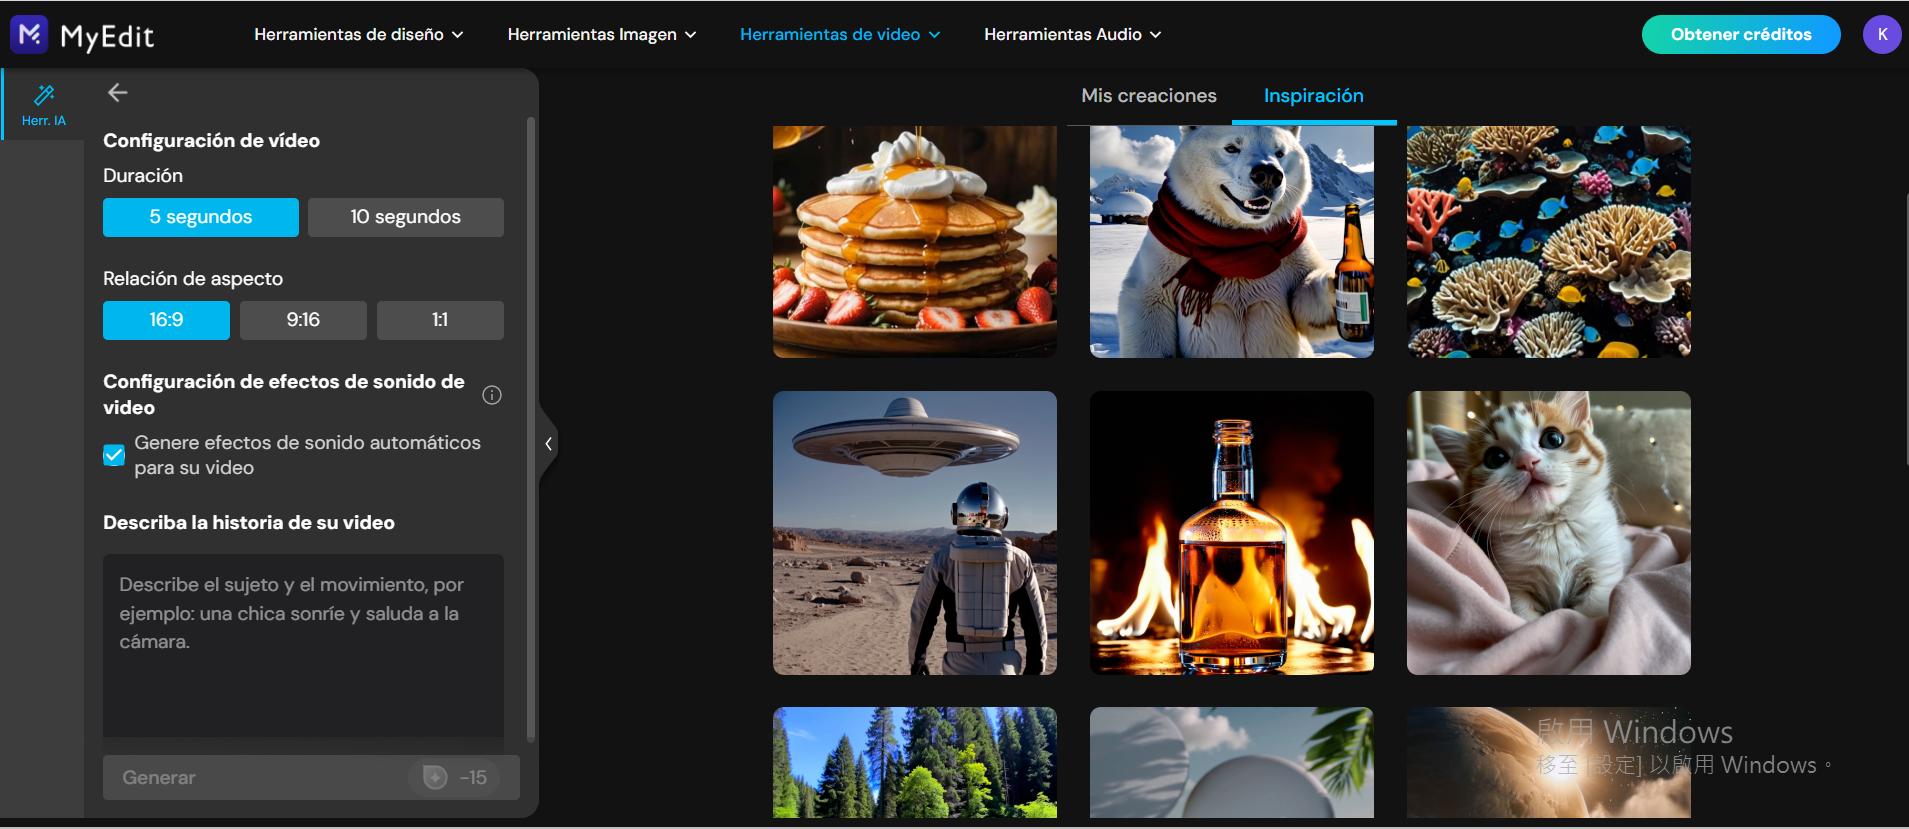
Task: Click the Duración label
Action: coord(143,176)
